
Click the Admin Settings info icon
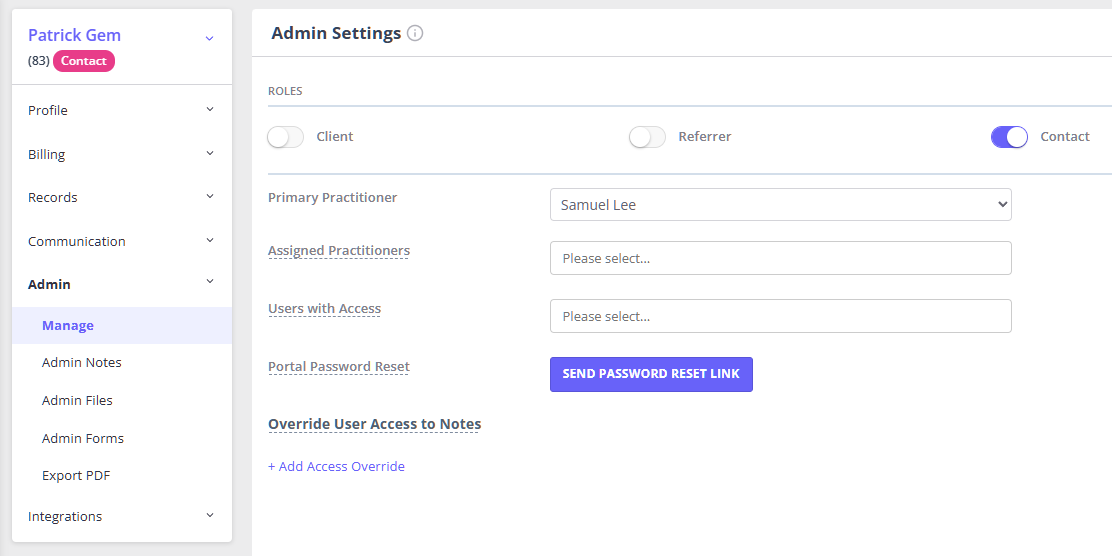[416, 33]
